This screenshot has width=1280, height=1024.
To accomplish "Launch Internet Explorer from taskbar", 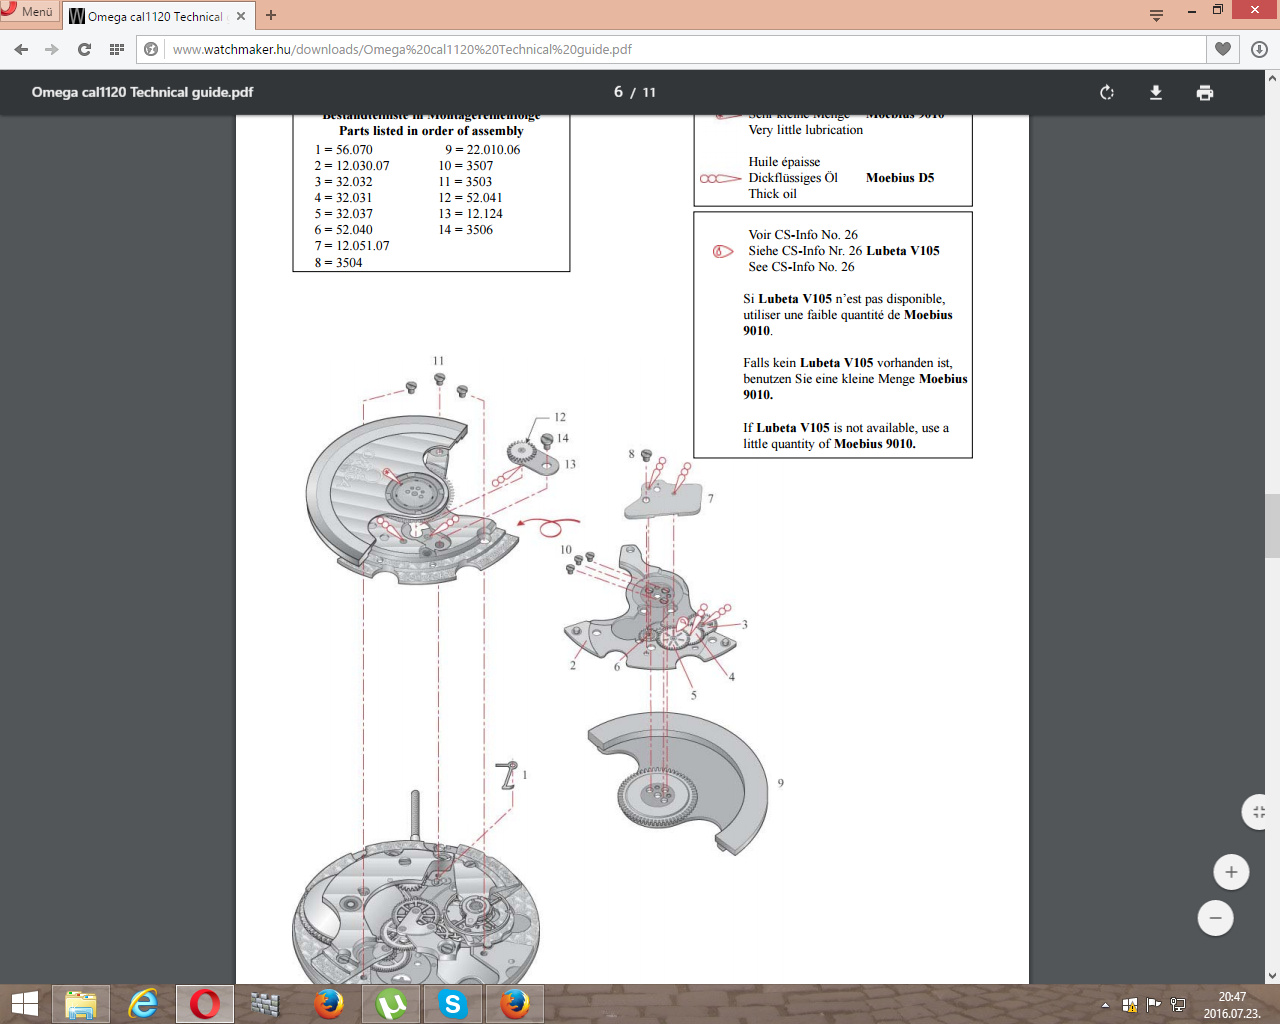I will 143,1004.
